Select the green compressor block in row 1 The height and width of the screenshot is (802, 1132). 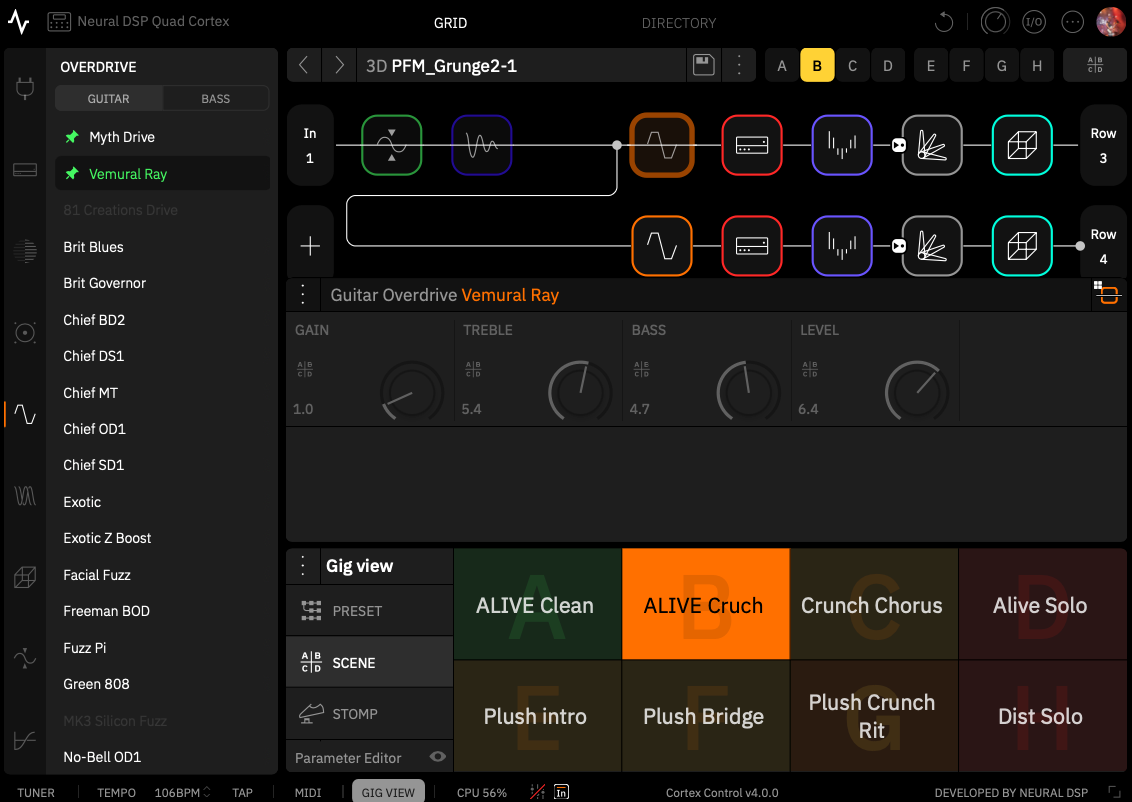[x=391, y=145]
